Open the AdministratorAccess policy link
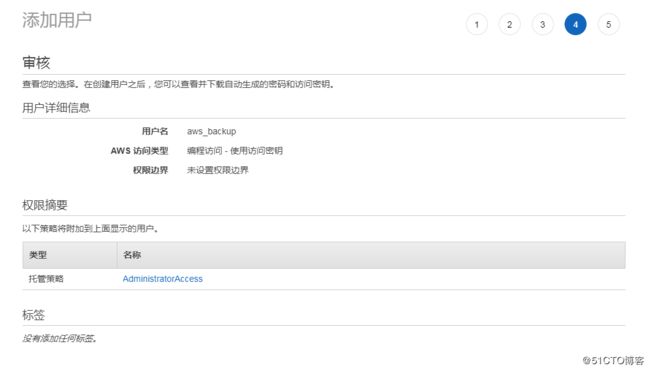Screen dimensions: 650x371 click(162, 279)
